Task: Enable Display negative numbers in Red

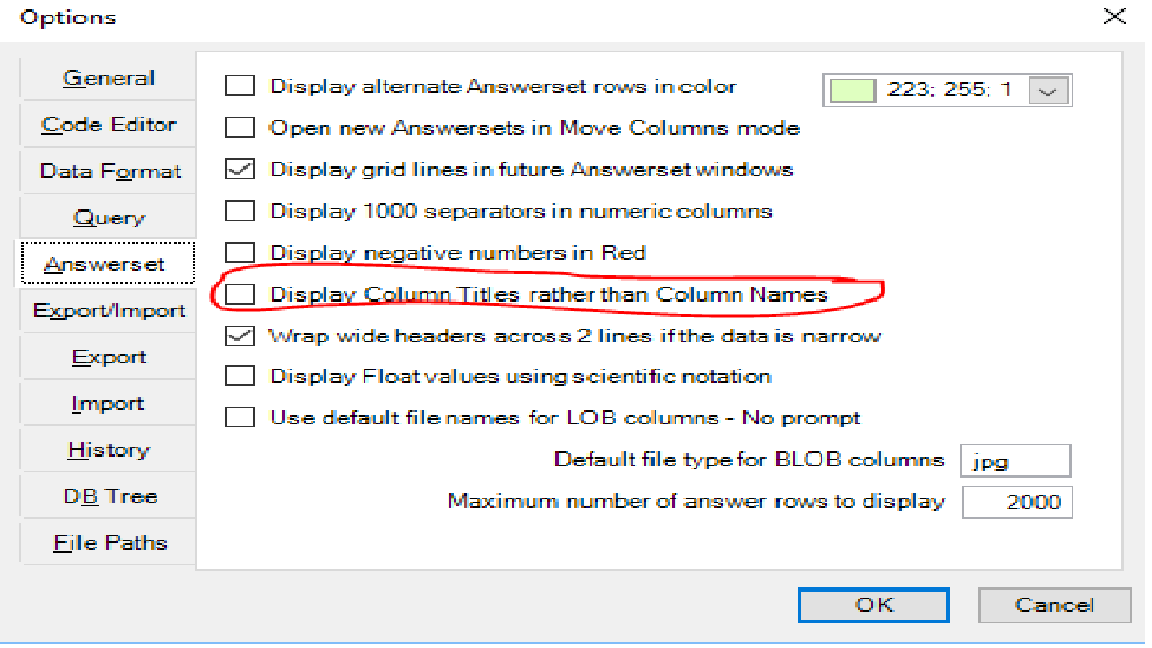Action: click(x=240, y=252)
